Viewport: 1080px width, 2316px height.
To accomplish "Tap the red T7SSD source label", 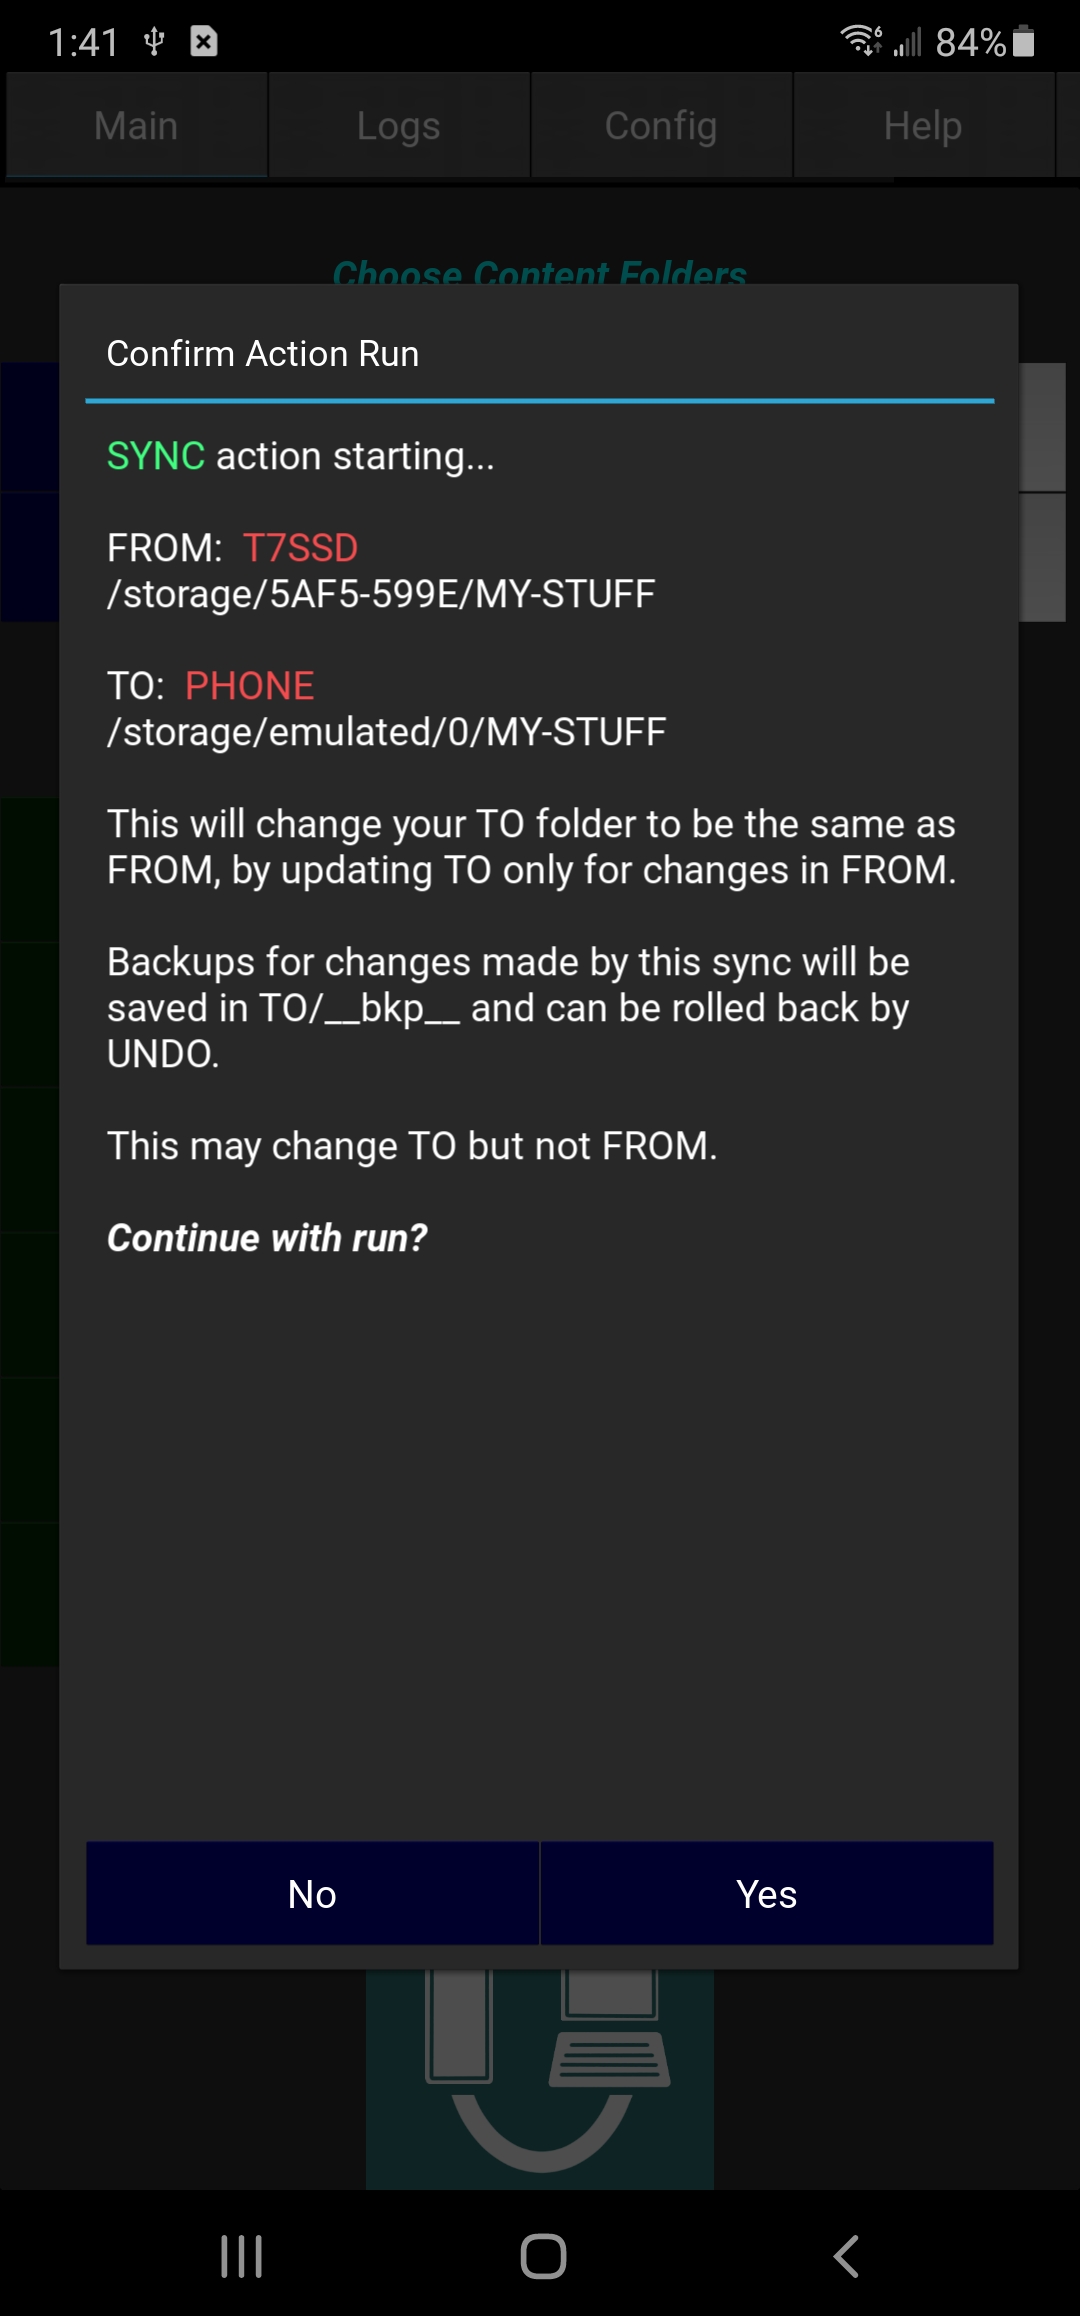I will pos(300,548).
